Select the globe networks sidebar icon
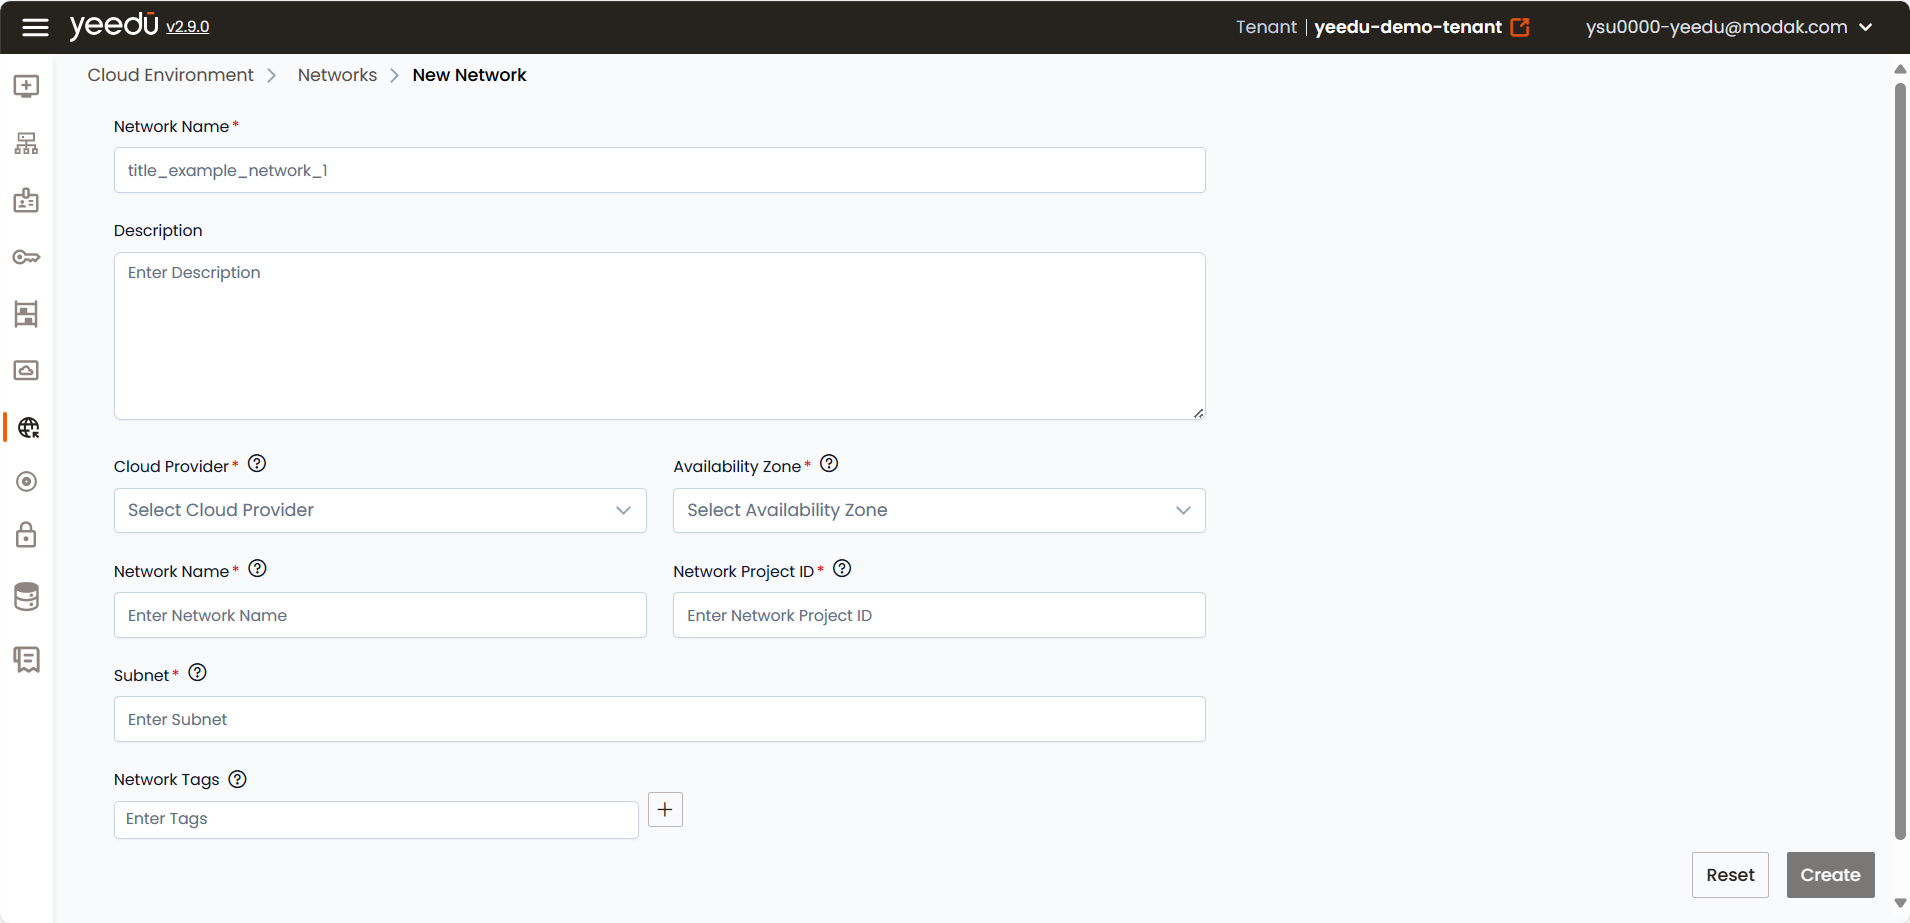 (28, 428)
